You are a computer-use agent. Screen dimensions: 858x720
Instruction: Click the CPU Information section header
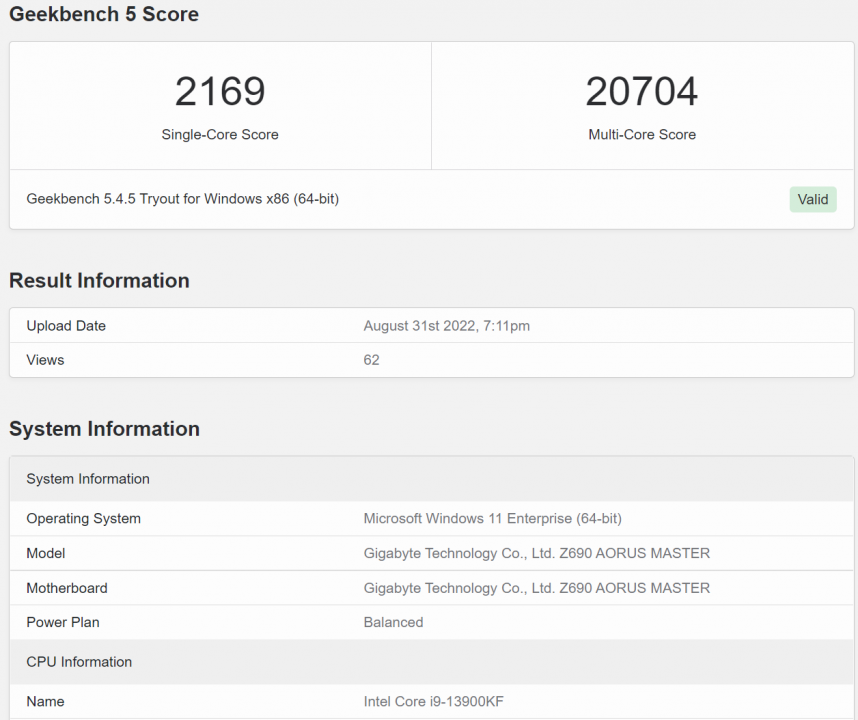tap(79, 662)
